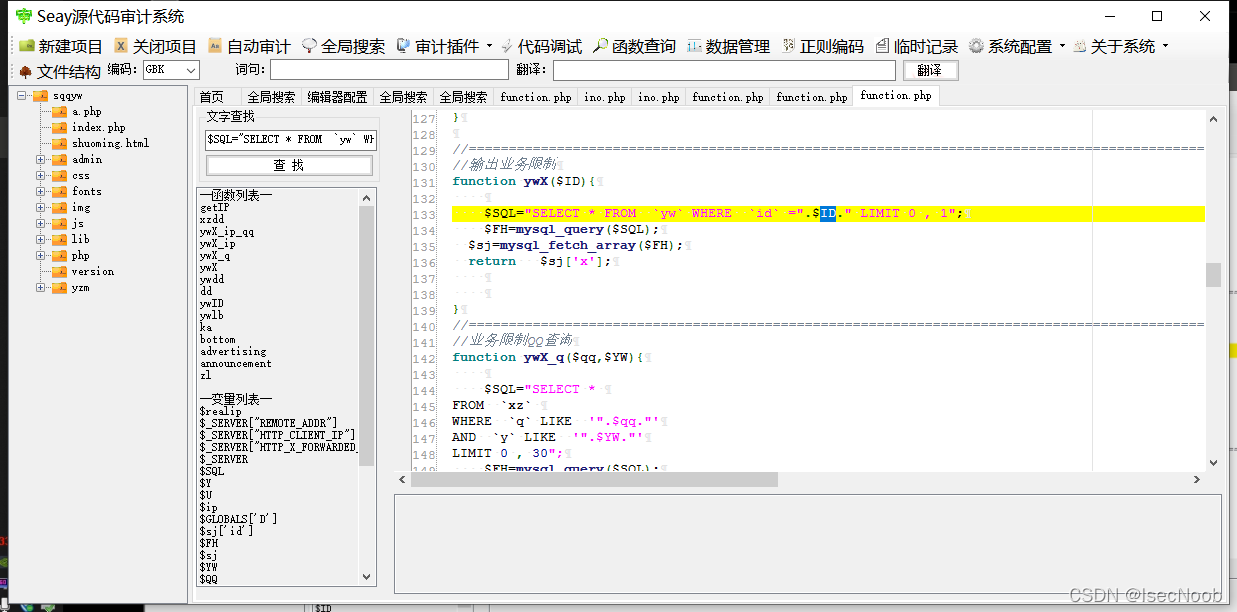Select $QQ in the variable list
The width and height of the screenshot is (1237, 612).
[208, 579]
